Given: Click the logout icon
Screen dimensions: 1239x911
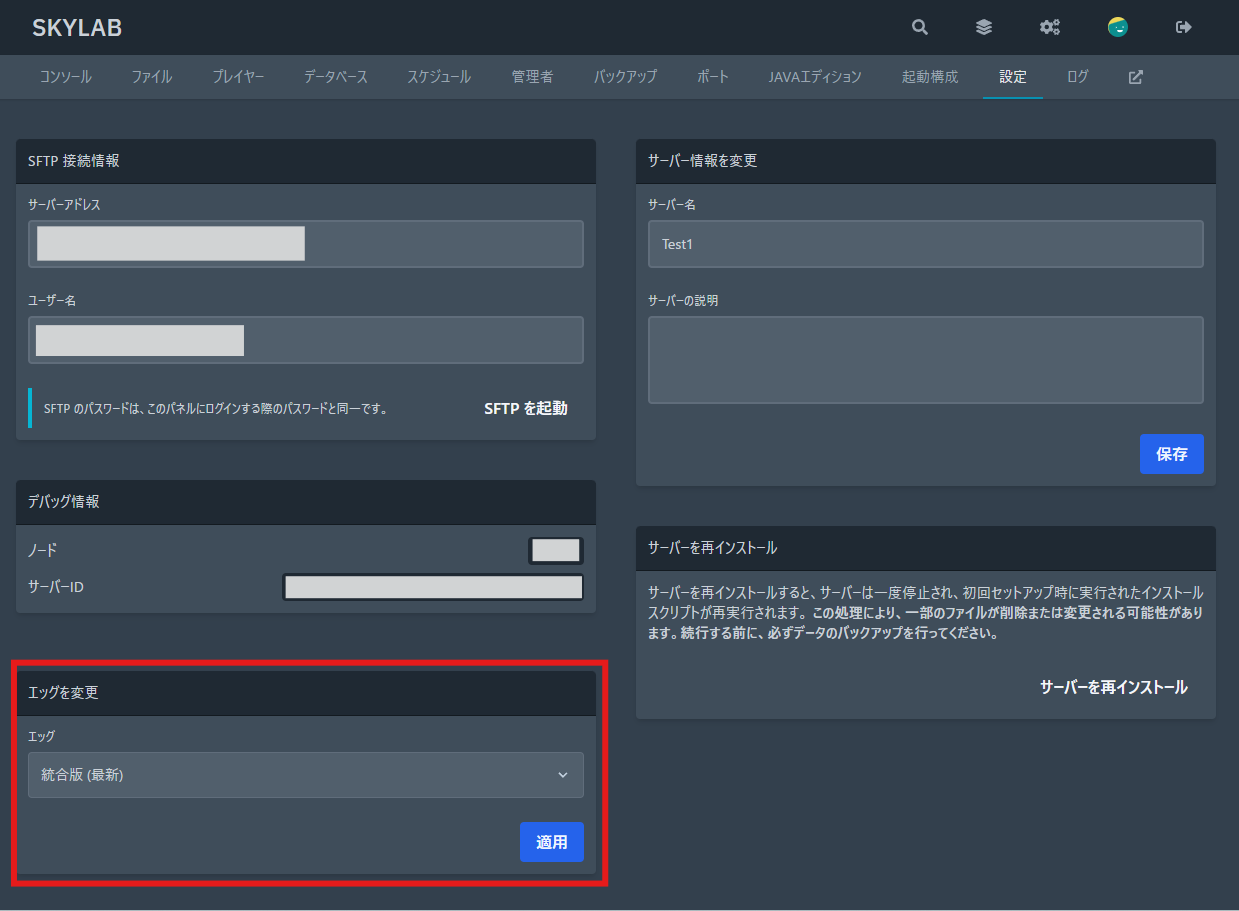Looking at the screenshot, I should click(1184, 28).
